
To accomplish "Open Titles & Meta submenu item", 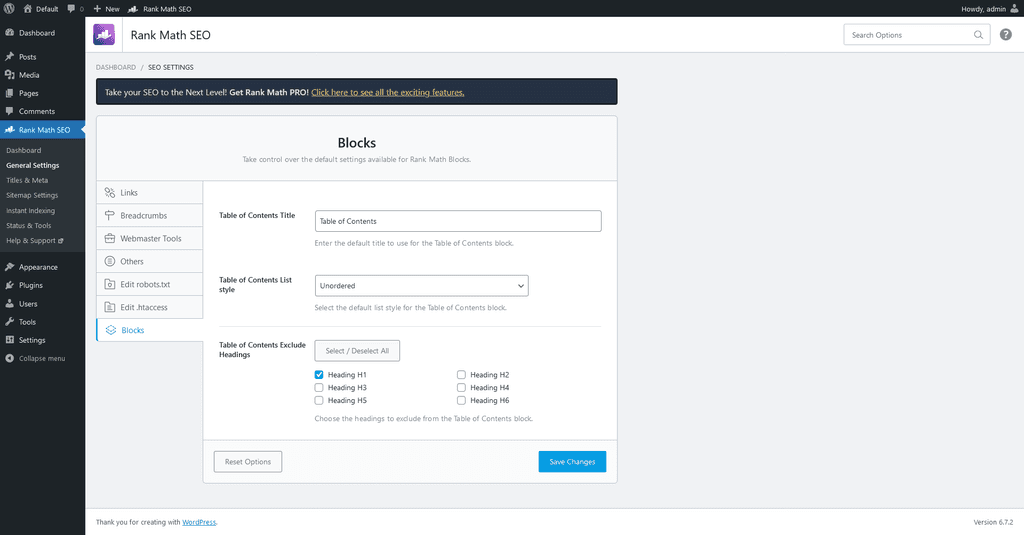I will (27, 180).
